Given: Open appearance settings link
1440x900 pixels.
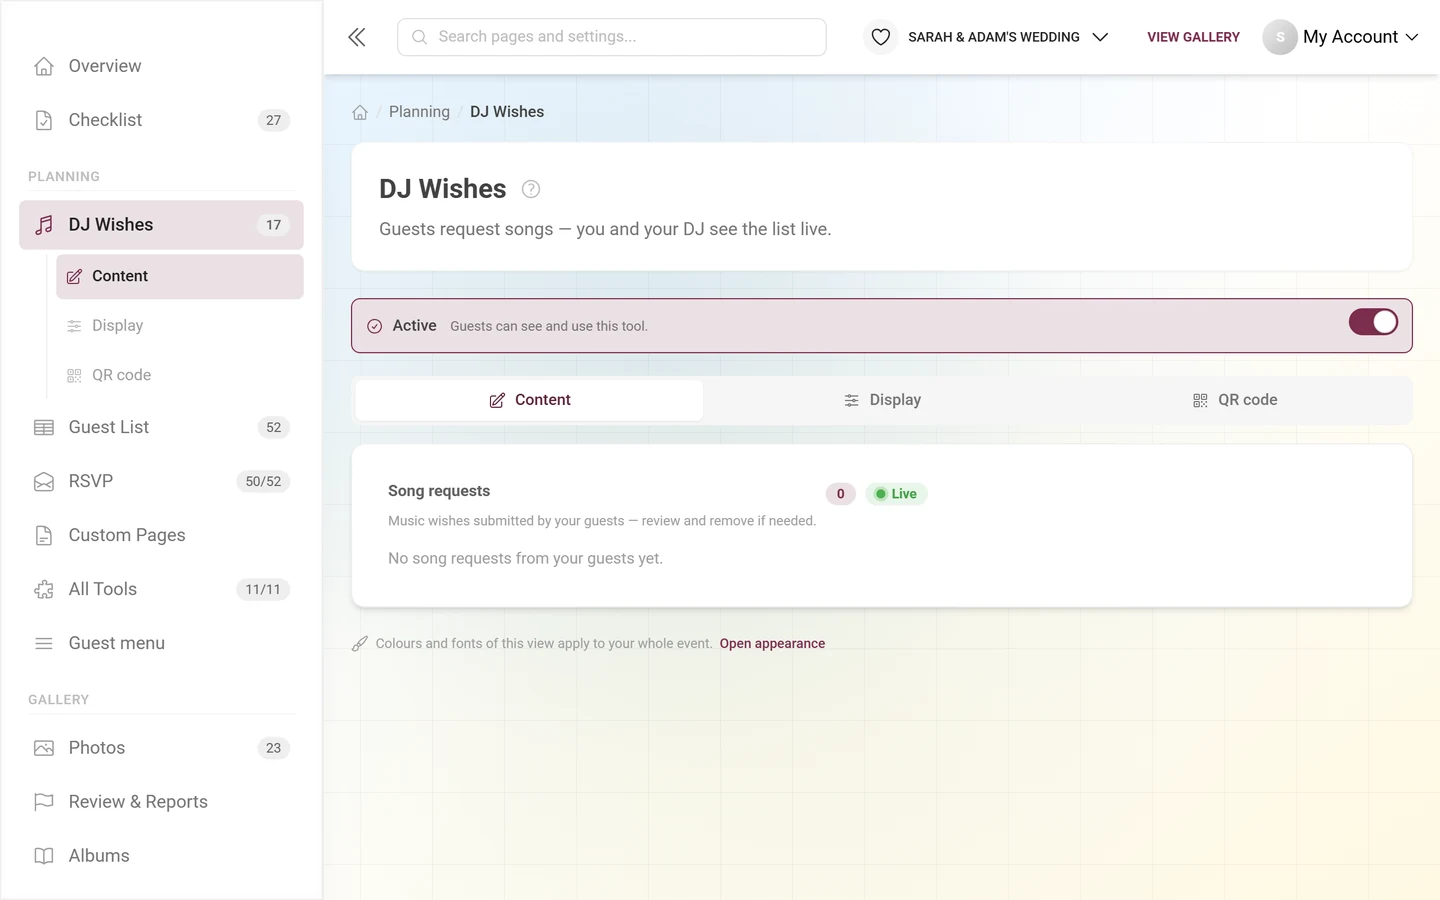Looking at the screenshot, I should (772, 644).
